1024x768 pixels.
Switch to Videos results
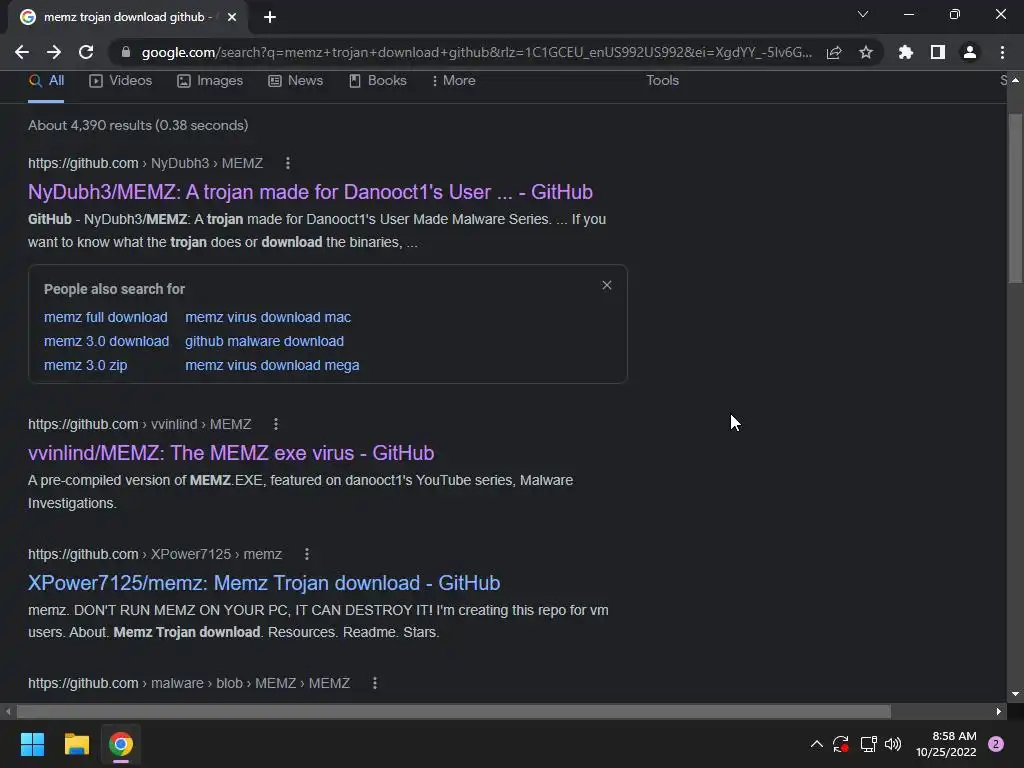click(x=121, y=81)
